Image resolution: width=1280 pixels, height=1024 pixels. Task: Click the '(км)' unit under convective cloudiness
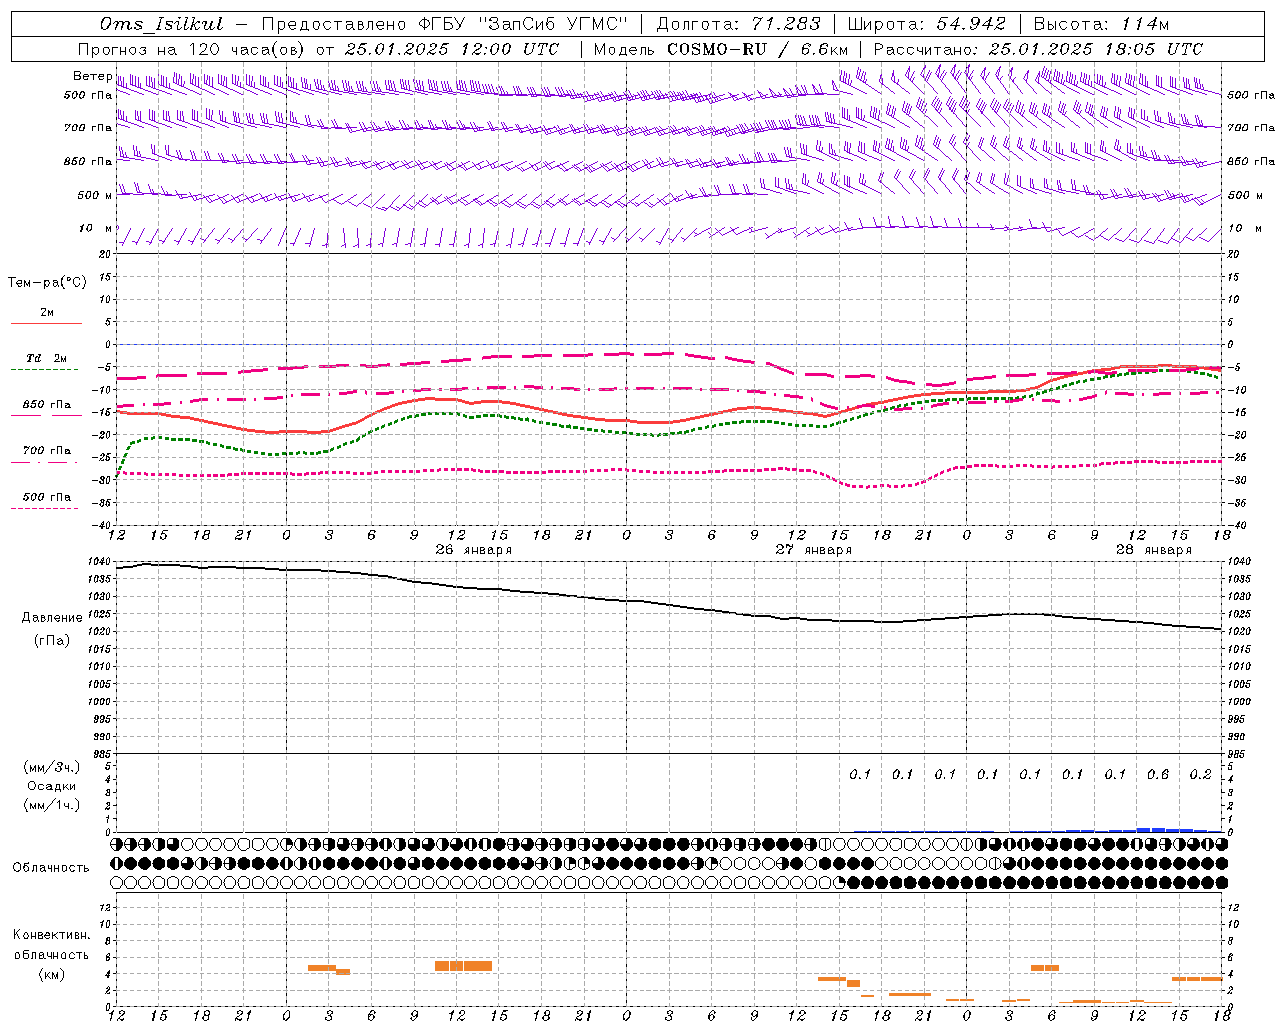pos(51,974)
